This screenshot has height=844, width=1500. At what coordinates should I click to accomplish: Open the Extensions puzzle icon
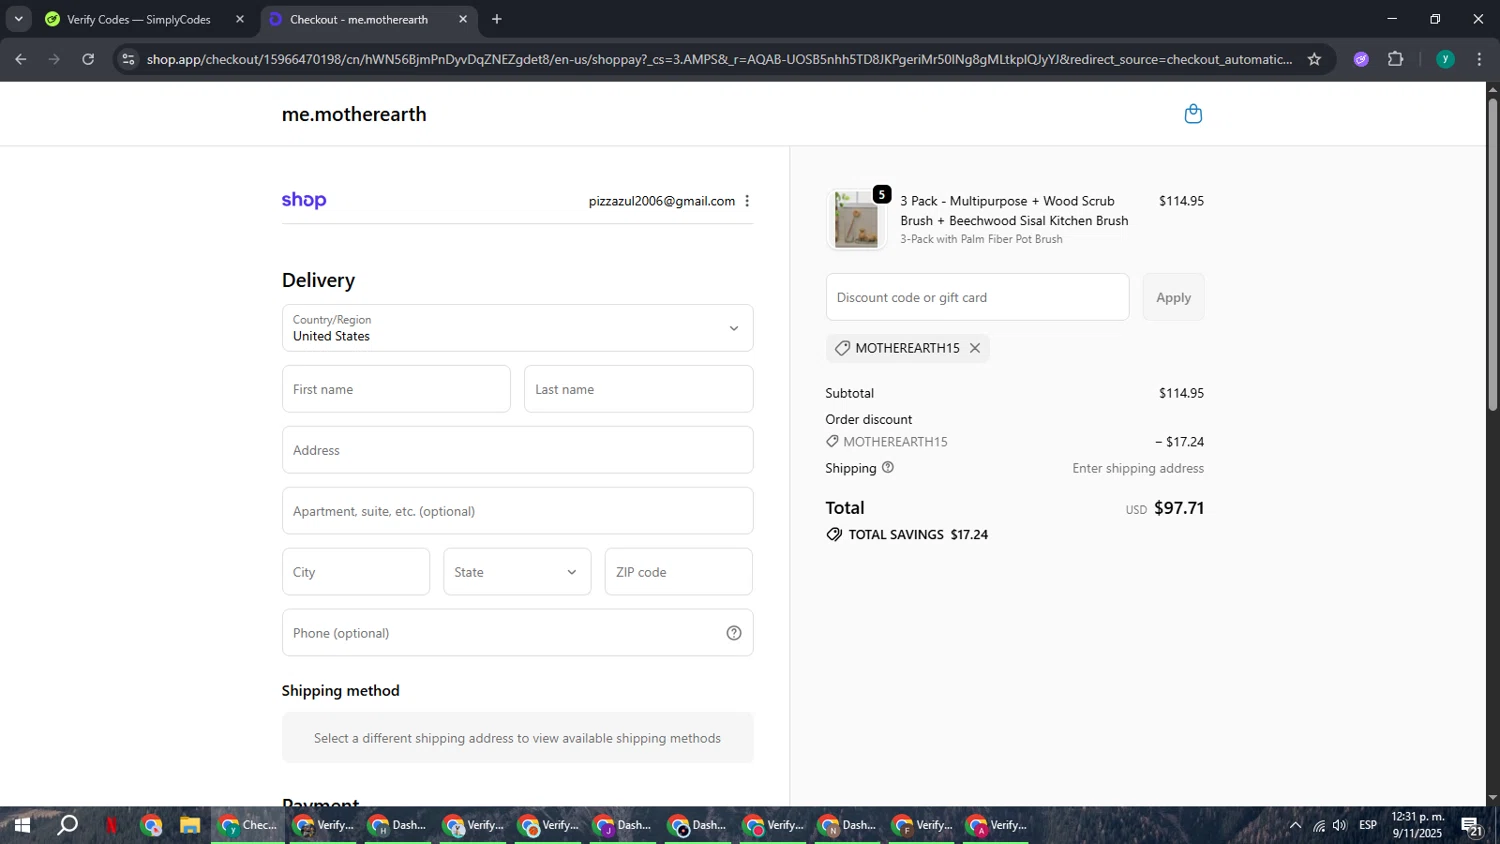(x=1396, y=60)
